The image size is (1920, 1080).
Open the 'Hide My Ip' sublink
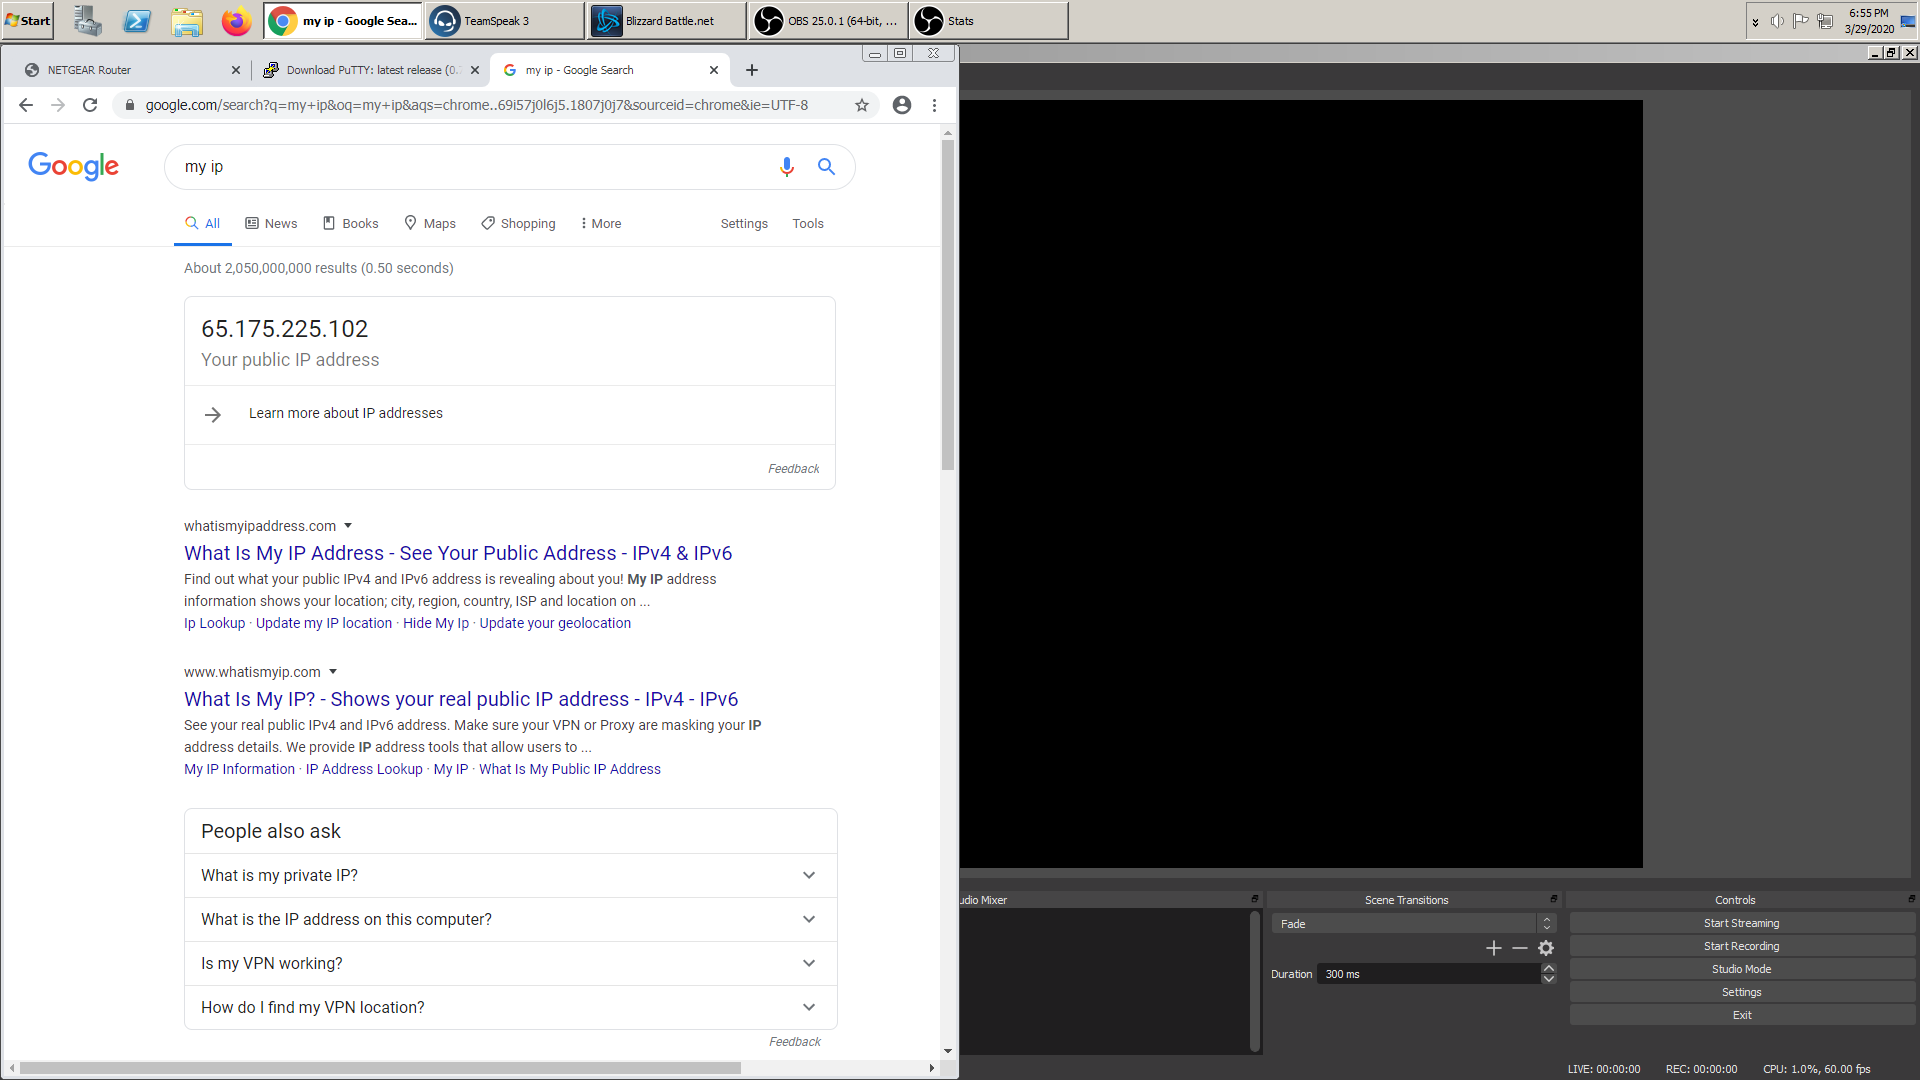point(436,623)
